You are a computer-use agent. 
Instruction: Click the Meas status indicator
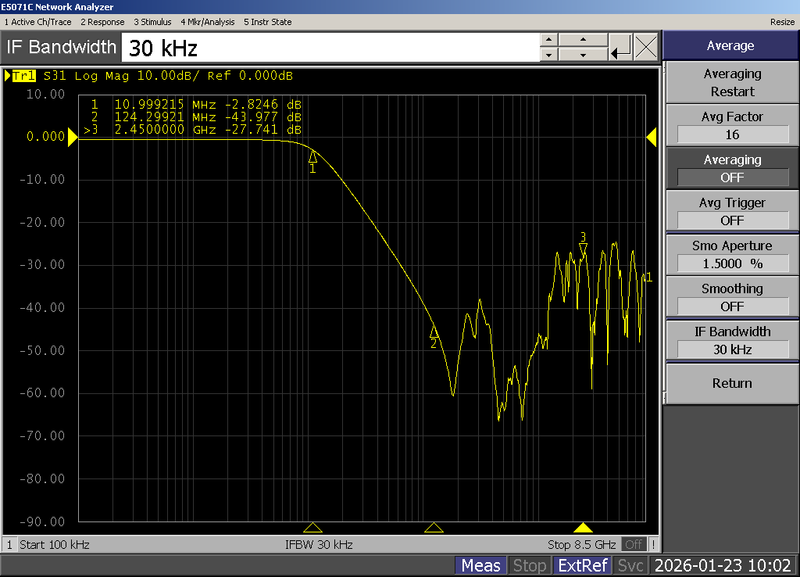(481, 565)
